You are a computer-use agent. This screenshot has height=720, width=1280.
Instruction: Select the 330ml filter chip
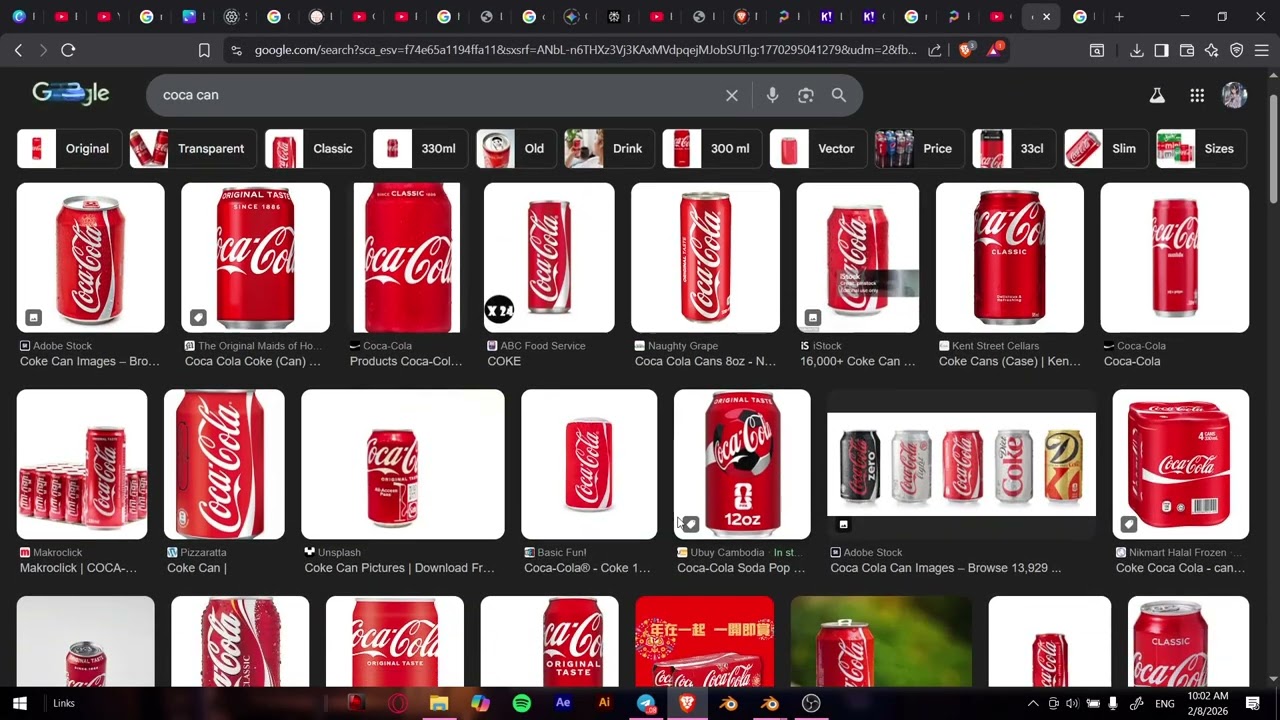(x=419, y=149)
